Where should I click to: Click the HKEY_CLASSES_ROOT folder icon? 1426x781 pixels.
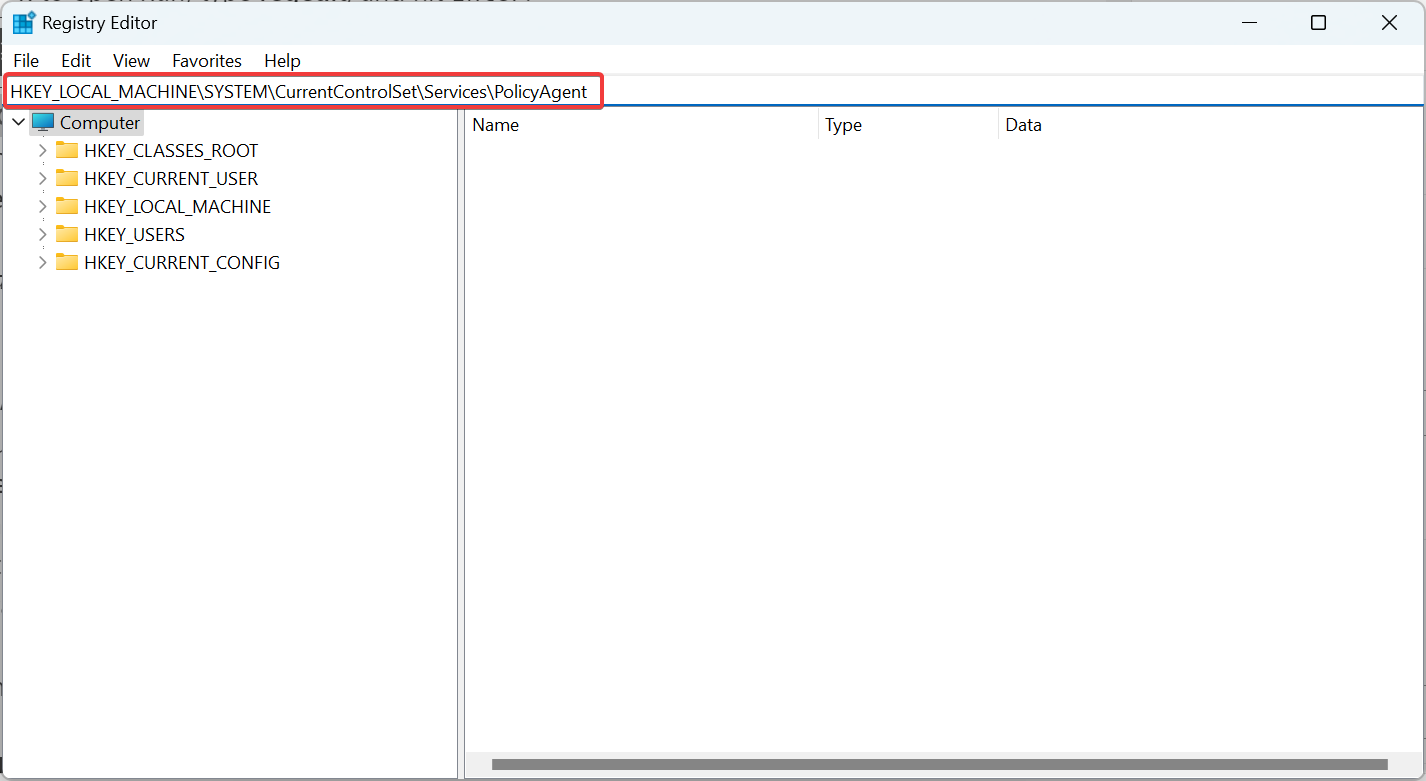click(x=67, y=151)
